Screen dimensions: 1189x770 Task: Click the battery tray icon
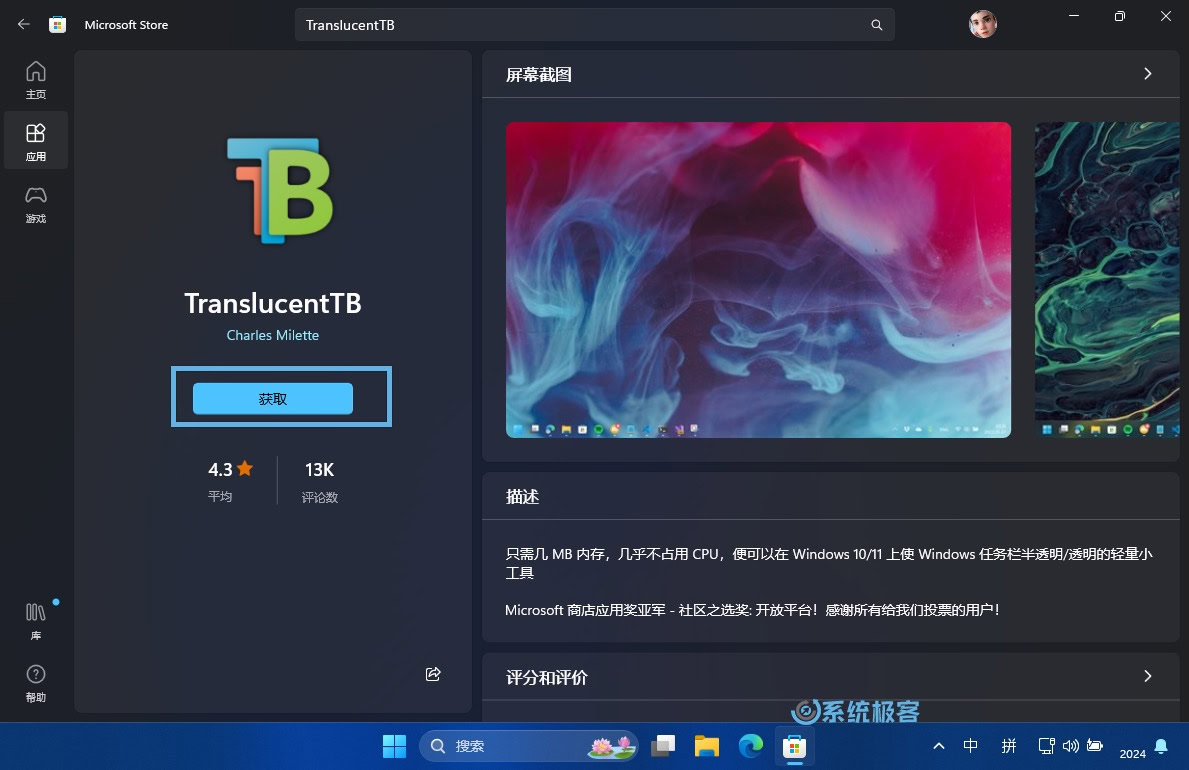(1095, 746)
